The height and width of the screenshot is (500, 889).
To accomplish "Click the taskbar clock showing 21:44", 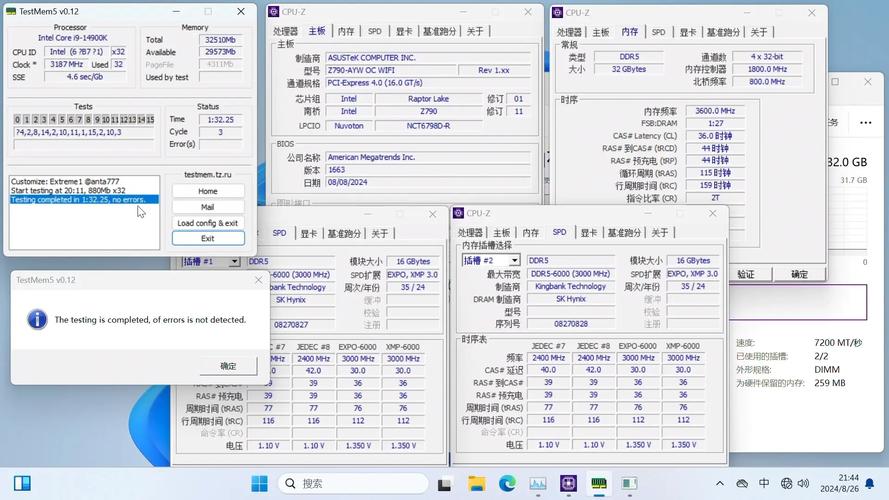I will (x=839, y=483).
